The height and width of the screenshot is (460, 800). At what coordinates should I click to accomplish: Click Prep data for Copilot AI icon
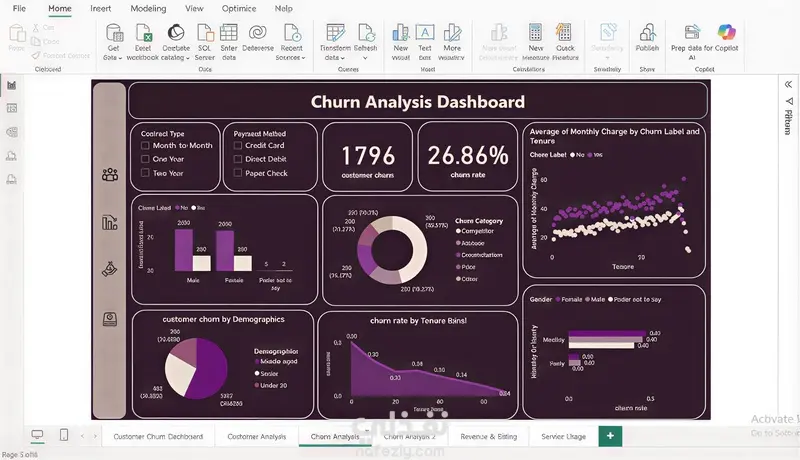click(692, 33)
